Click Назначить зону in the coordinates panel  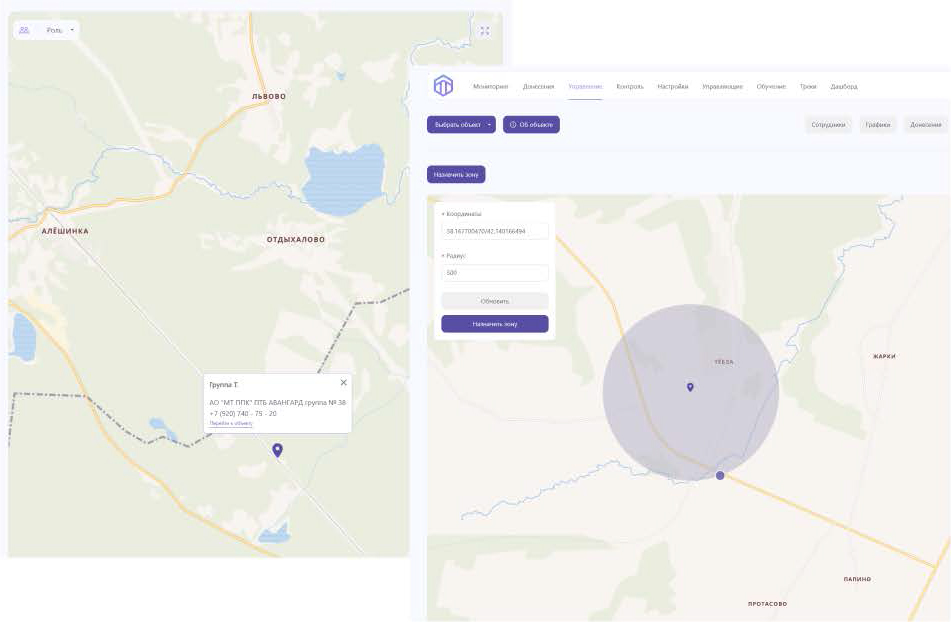coord(494,324)
